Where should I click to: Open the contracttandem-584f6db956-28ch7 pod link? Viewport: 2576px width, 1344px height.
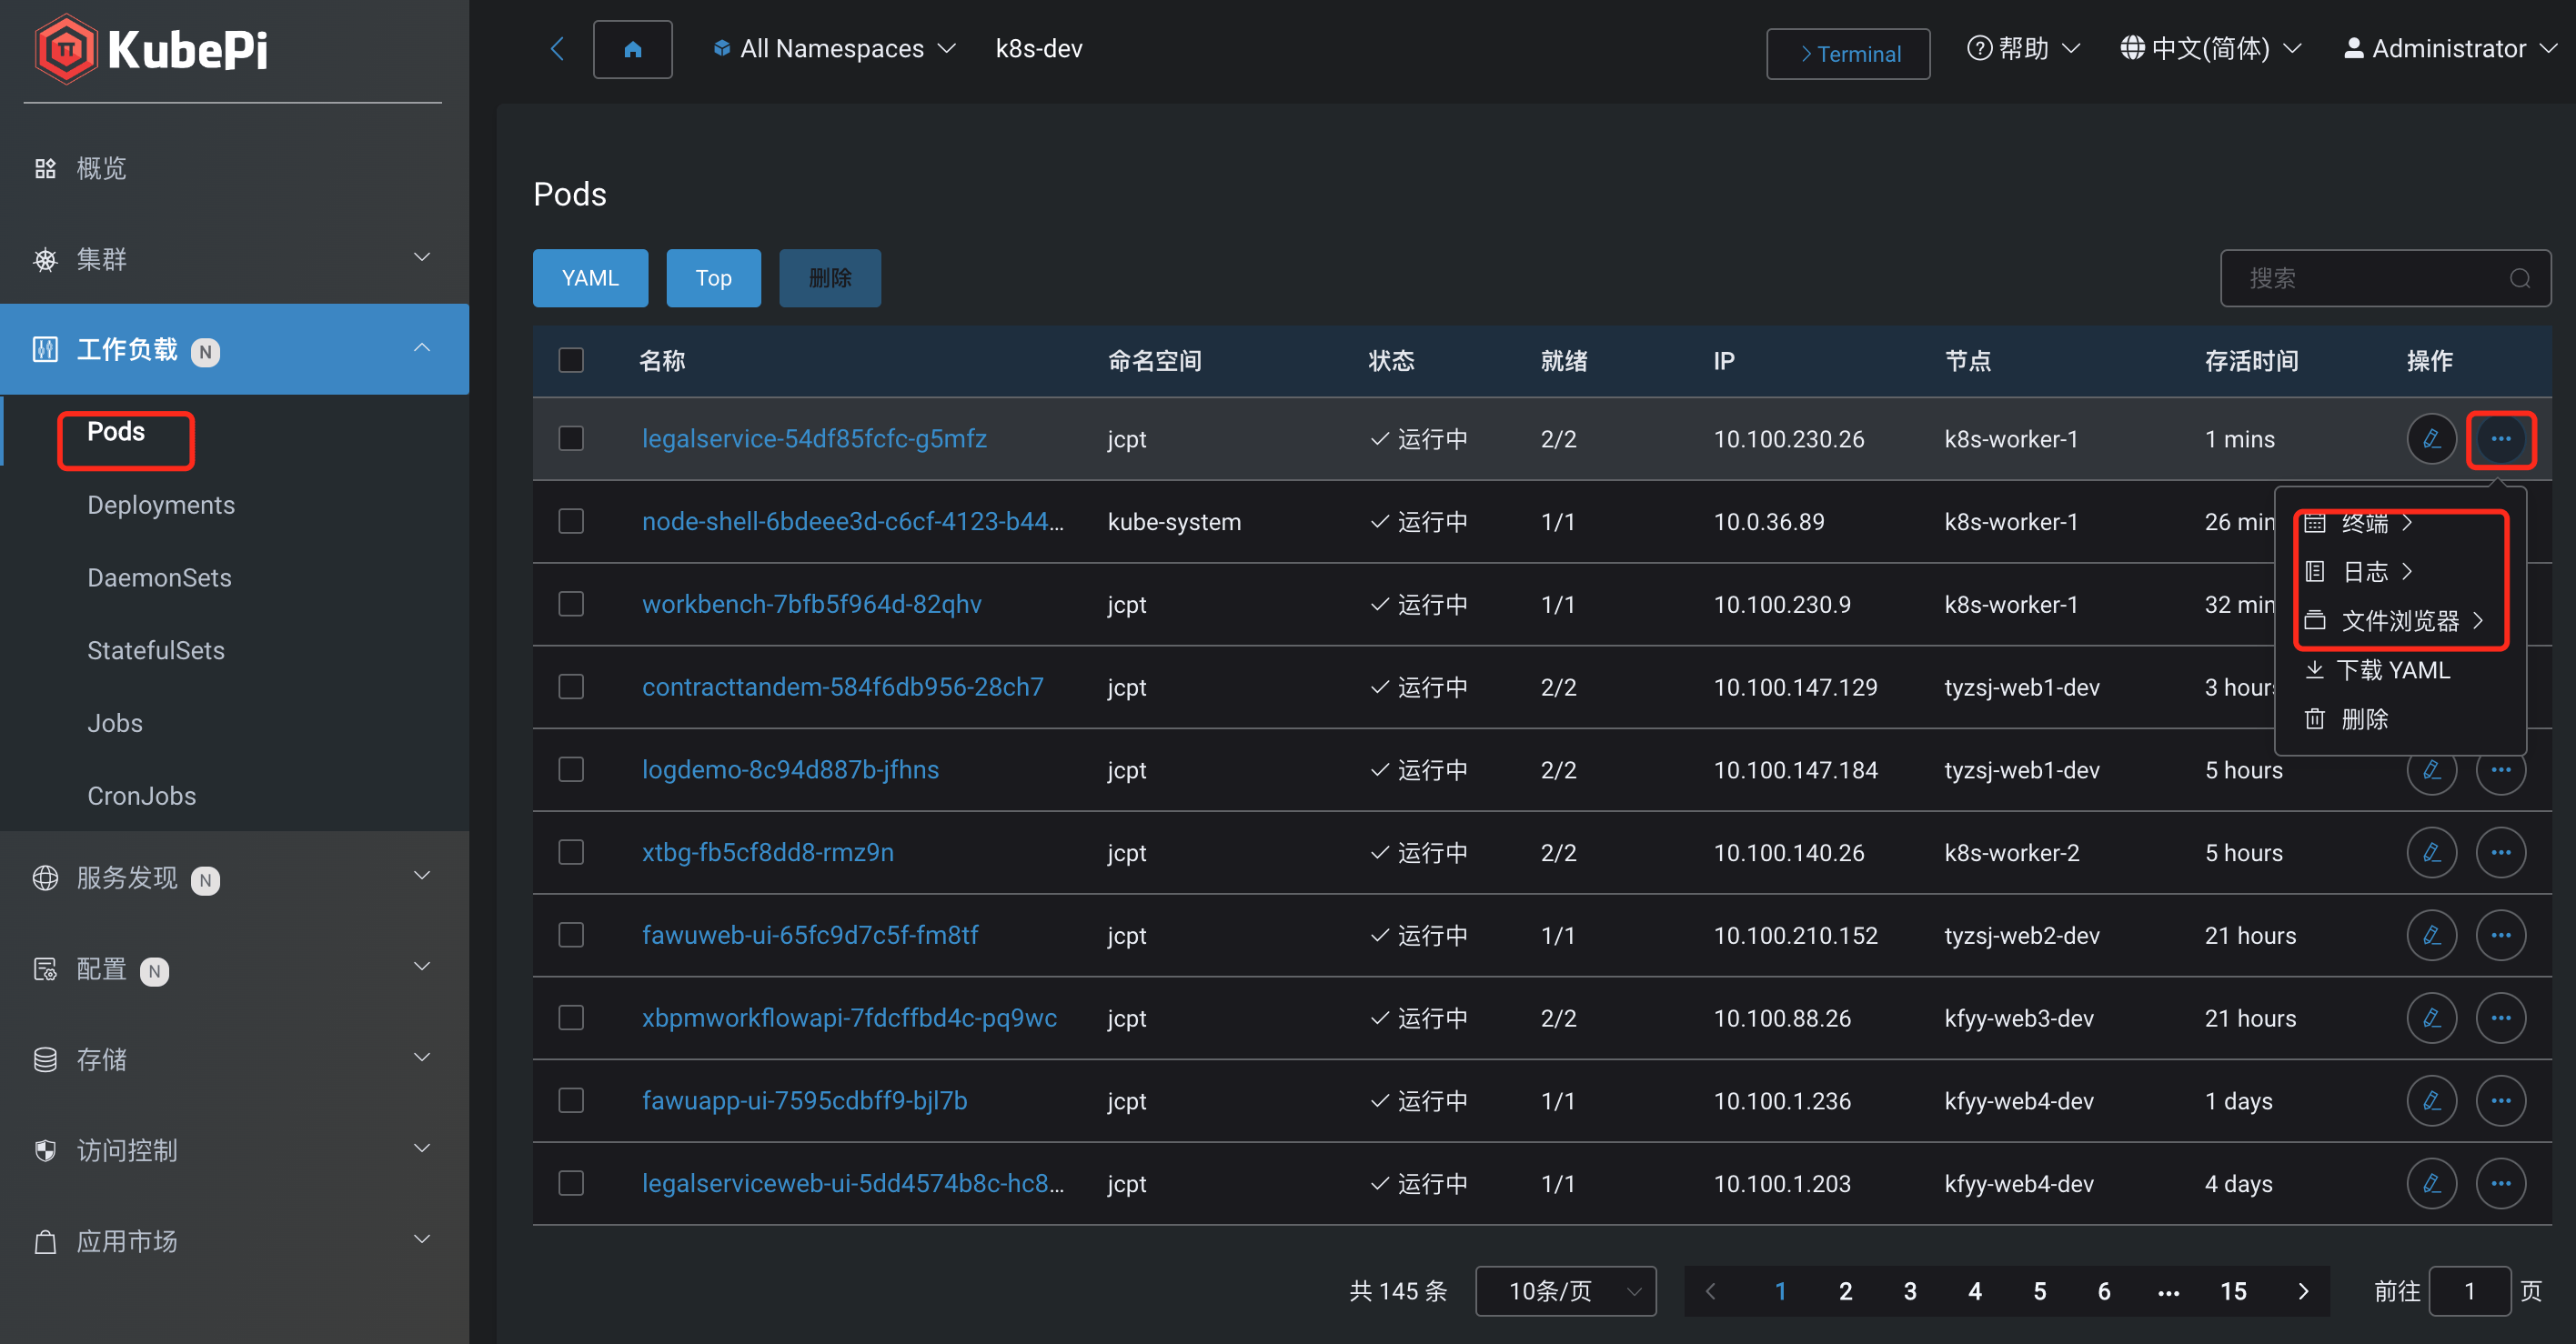842,687
